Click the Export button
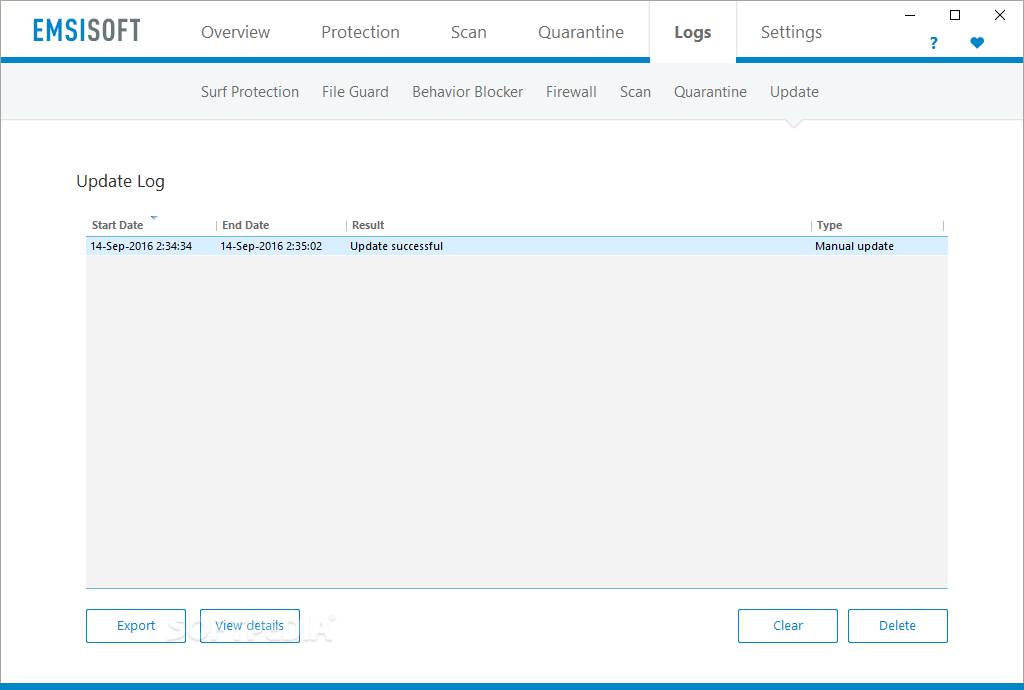1024x690 pixels. tap(136, 626)
